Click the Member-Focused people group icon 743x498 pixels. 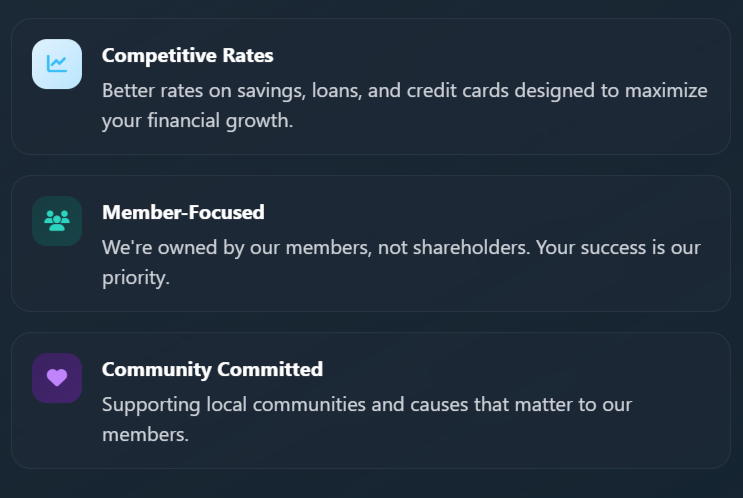click(57, 221)
